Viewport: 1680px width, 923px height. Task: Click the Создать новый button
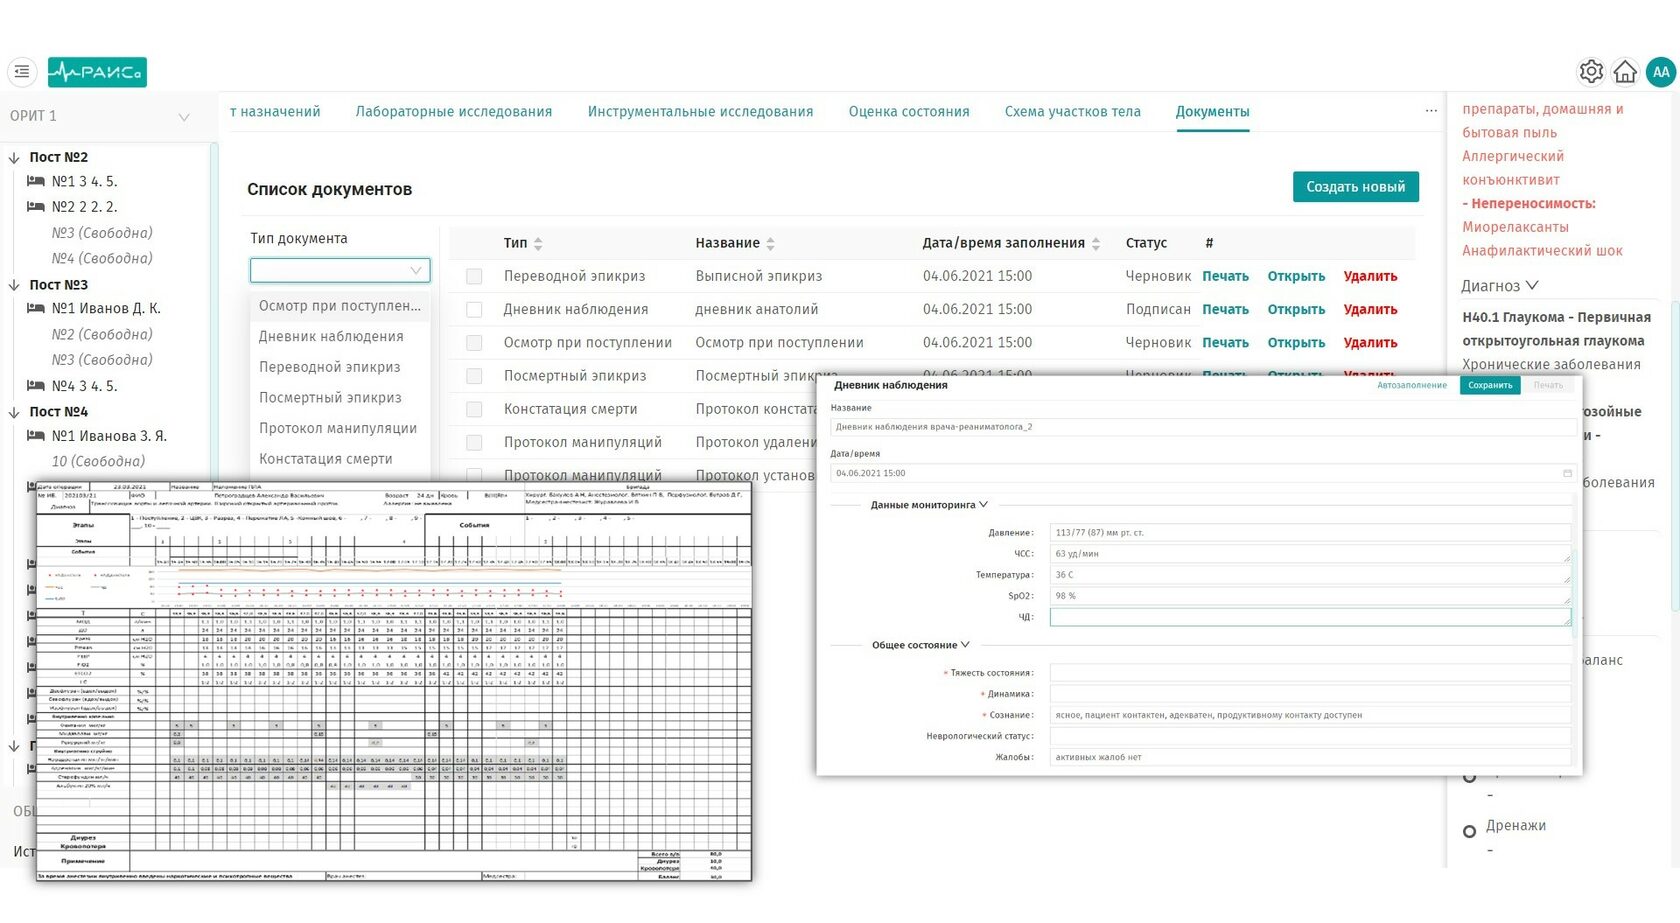[1355, 187]
